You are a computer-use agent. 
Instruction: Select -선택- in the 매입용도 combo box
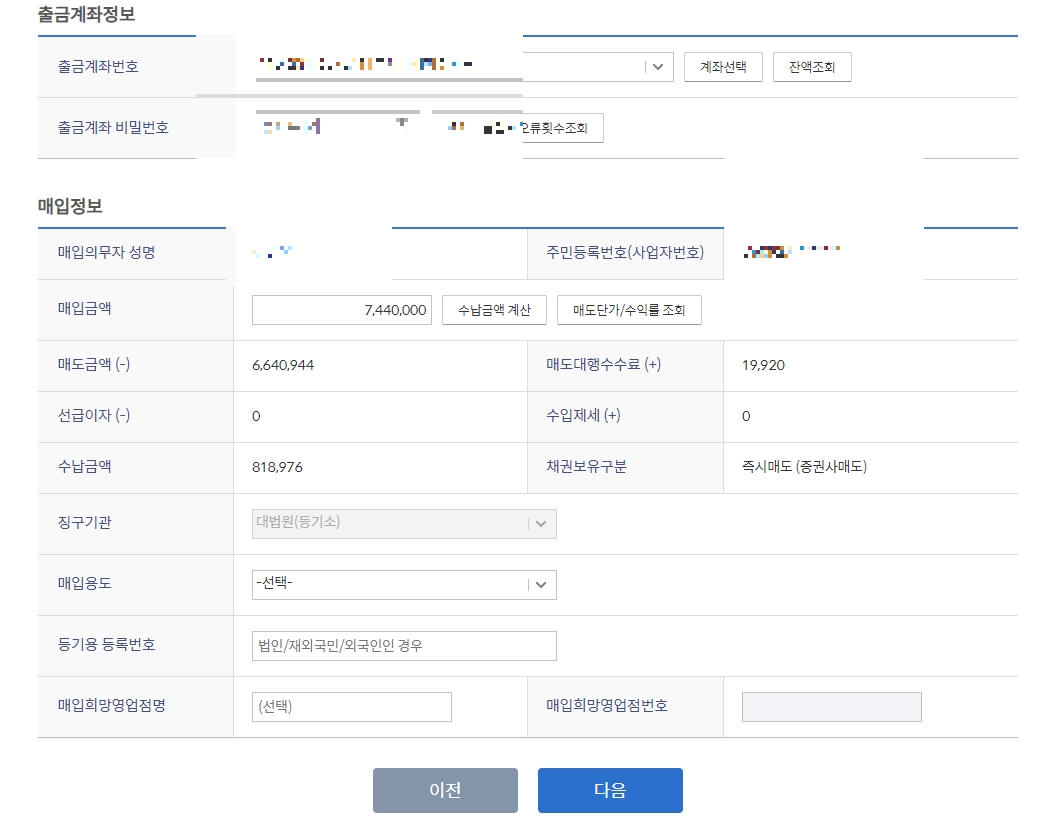tap(404, 584)
